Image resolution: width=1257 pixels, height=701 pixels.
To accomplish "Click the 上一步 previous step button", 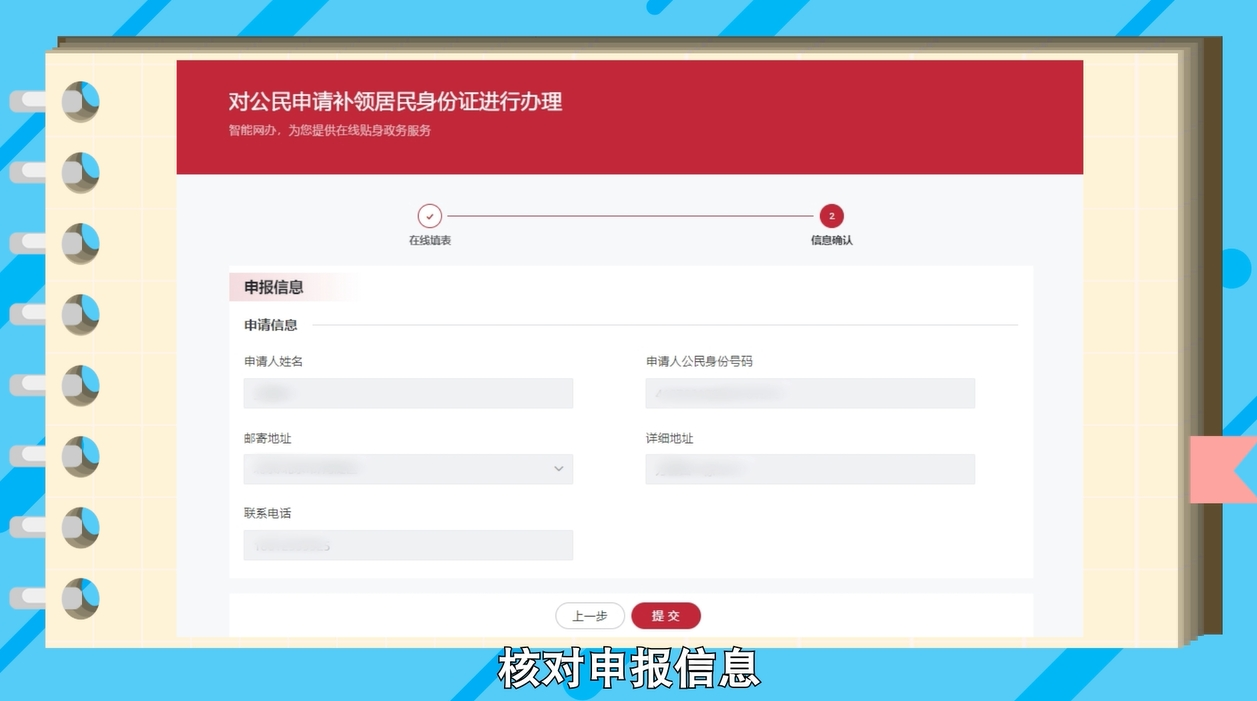I will click(x=590, y=615).
